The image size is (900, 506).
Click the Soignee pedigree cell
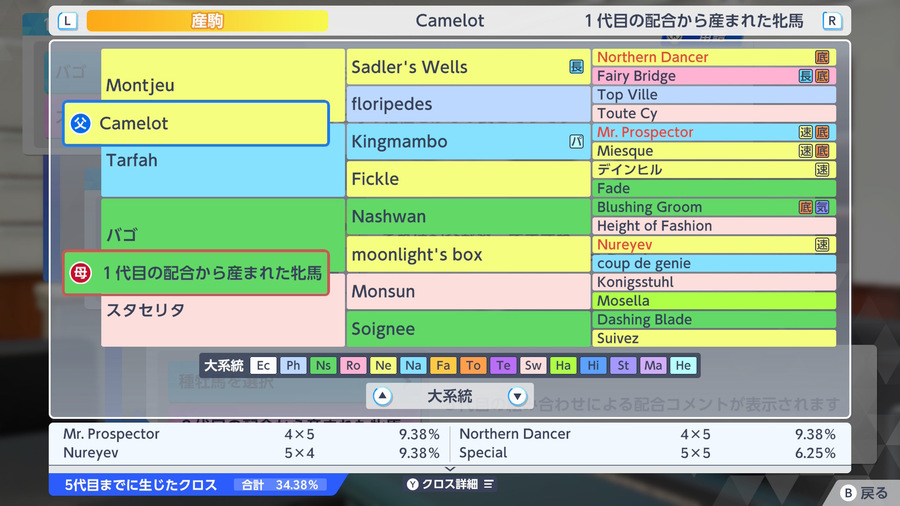[x=468, y=329]
